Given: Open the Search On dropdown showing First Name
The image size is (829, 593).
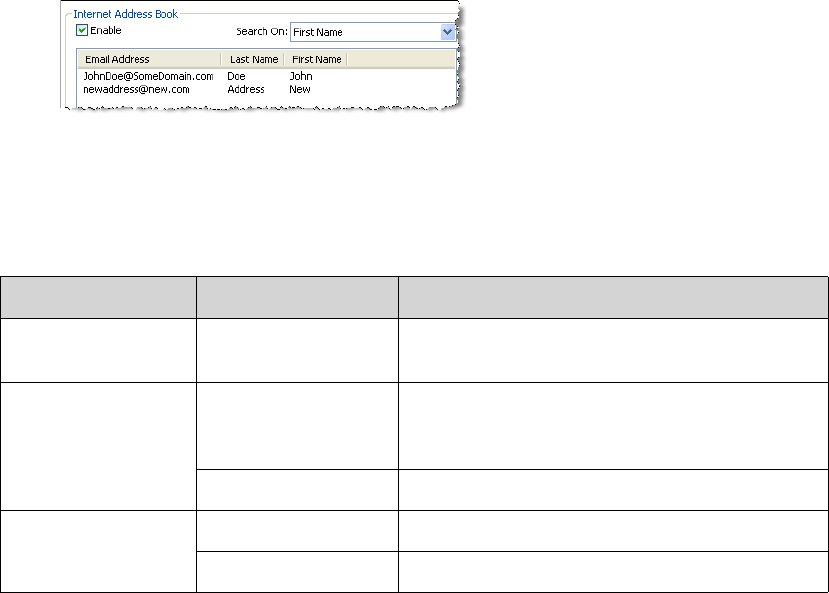Looking at the screenshot, I should coord(373,32).
